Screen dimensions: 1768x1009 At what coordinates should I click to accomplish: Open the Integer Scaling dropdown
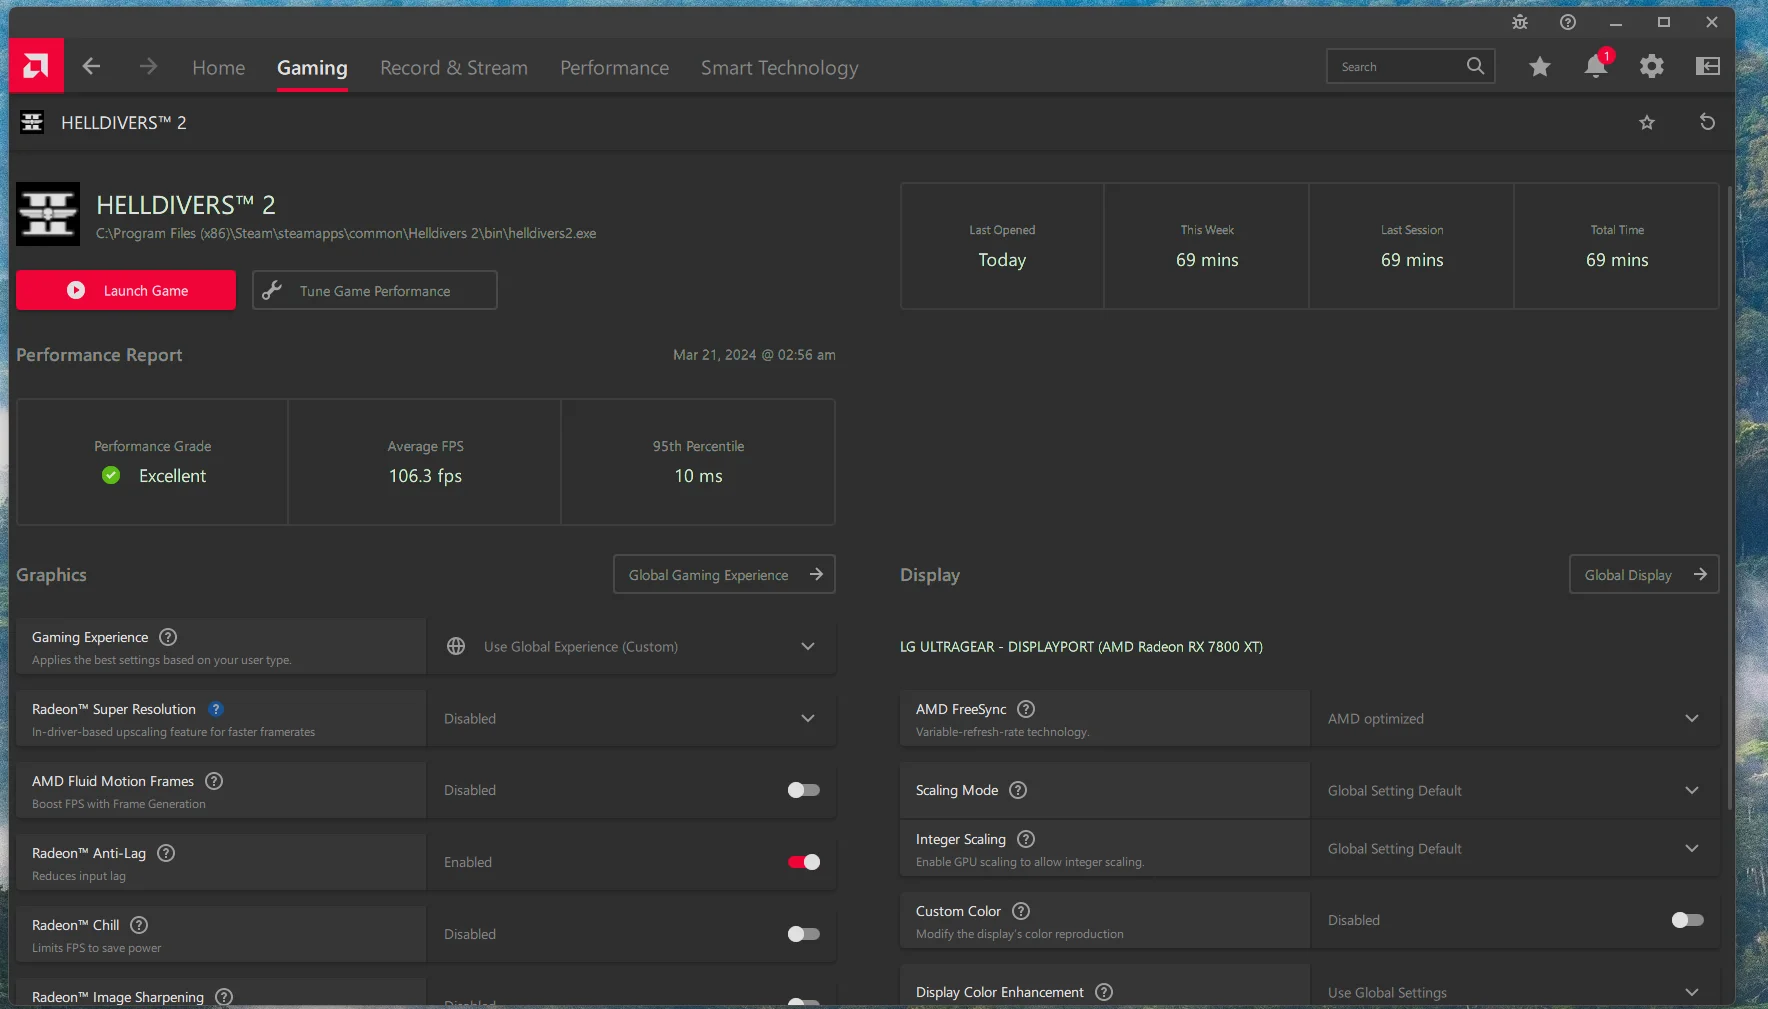click(1515, 848)
